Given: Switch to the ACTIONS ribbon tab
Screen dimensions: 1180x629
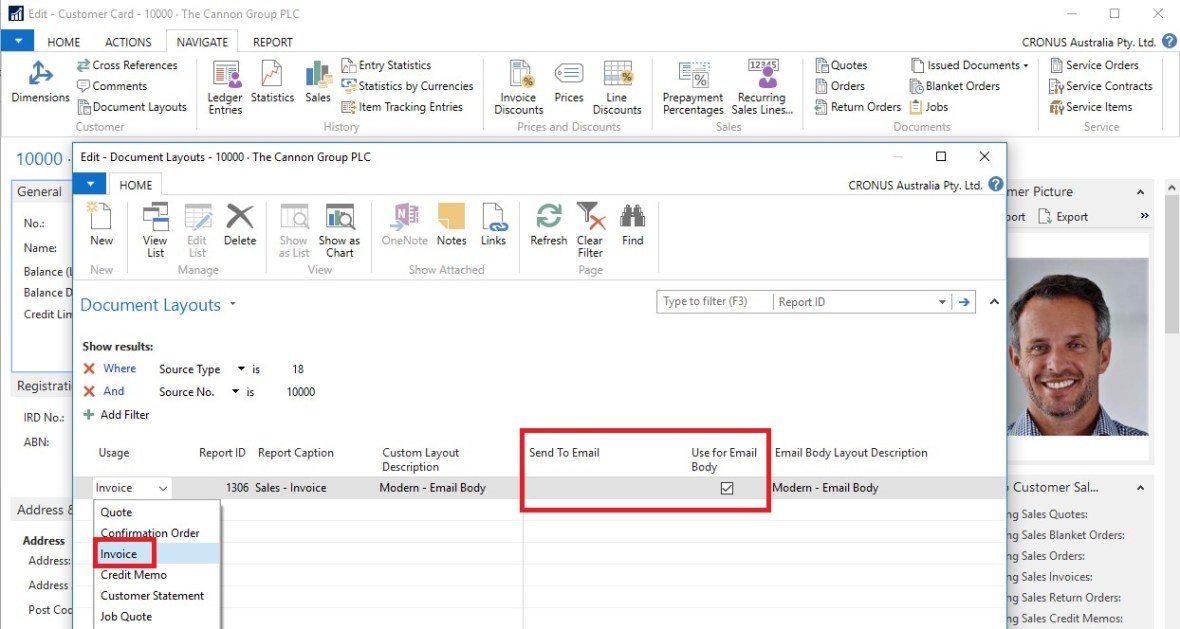Looking at the screenshot, I should pos(128,42).
